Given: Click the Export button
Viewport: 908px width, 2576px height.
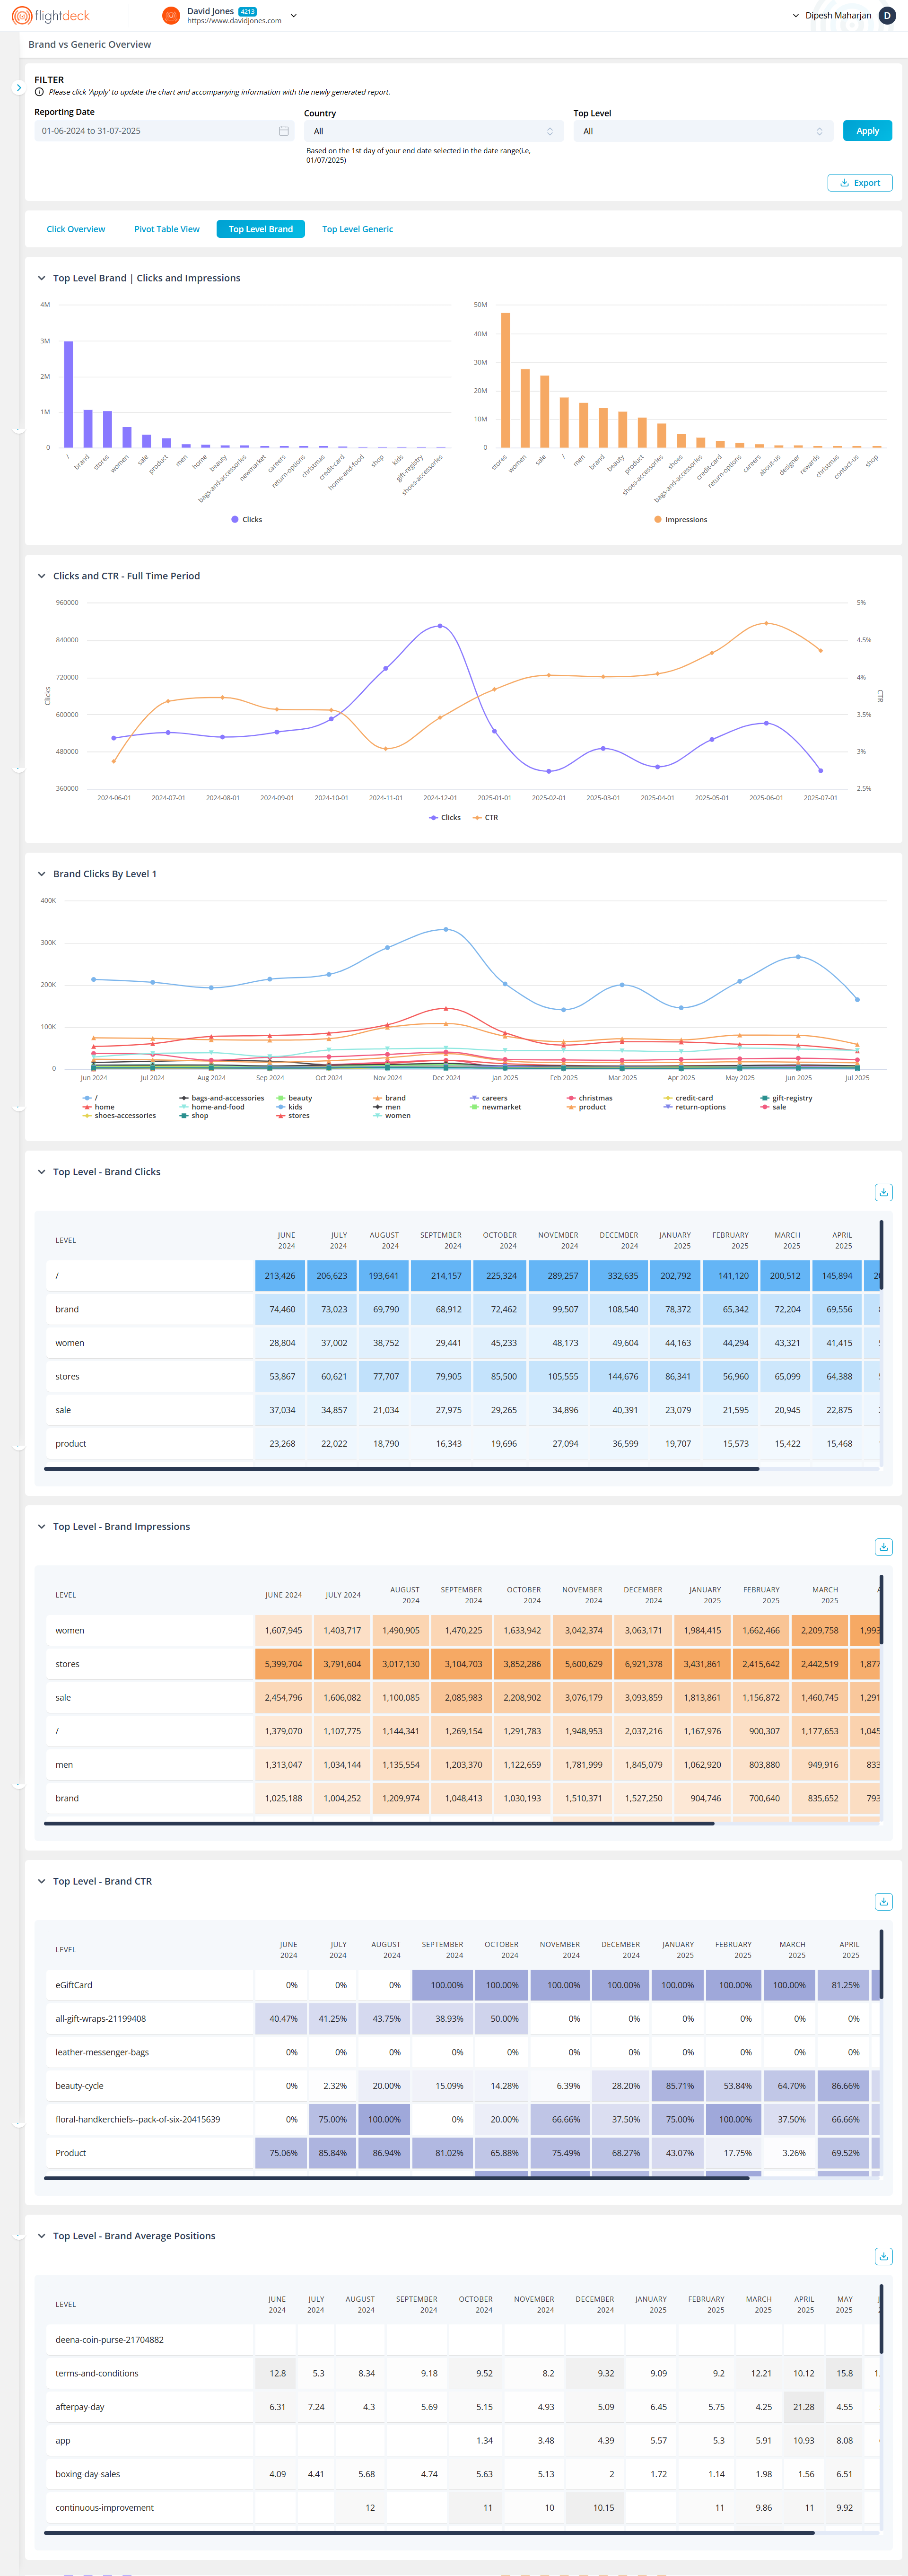Looking at the screenshot, I should click(x=860, y=183).
